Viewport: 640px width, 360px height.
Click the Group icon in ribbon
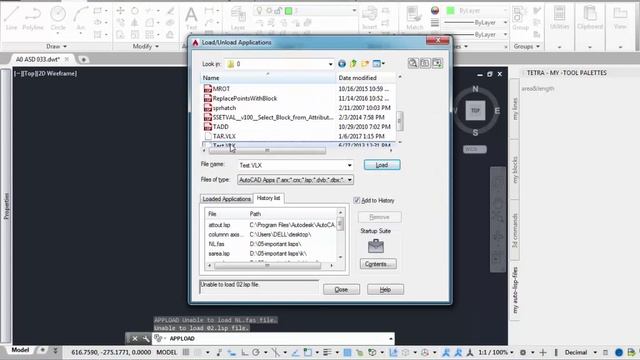[520, 18]
